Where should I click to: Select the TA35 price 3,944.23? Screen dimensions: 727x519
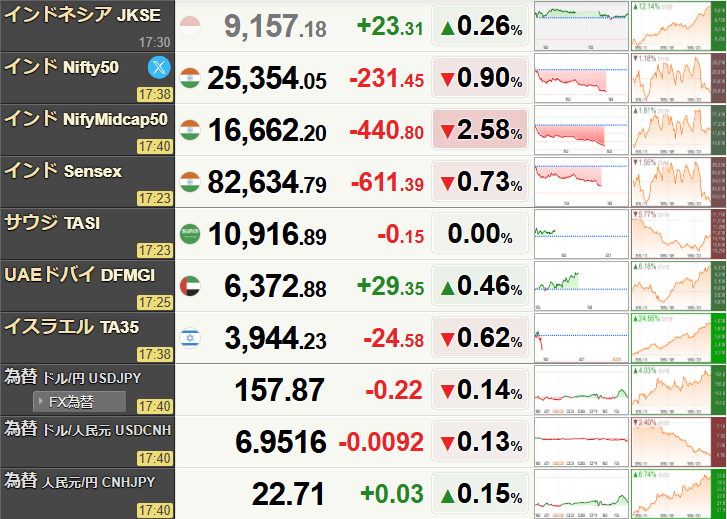click(275, 338)
